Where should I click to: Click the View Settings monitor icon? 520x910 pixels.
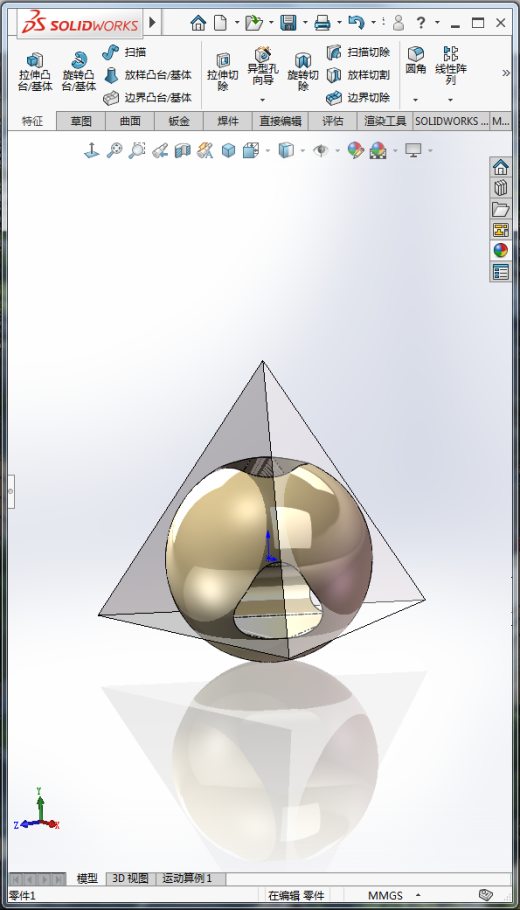pos(413,151)
